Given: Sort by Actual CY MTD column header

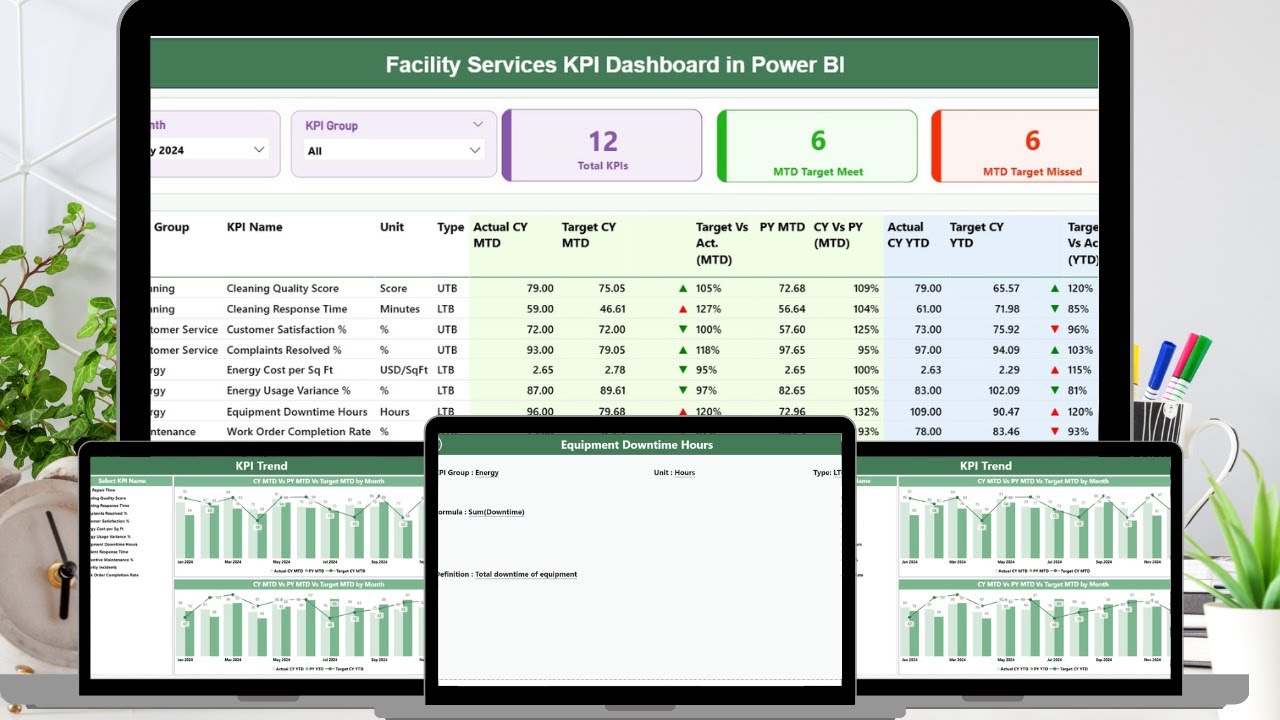Looking at the screenshot, I should [x=500, y=235].
